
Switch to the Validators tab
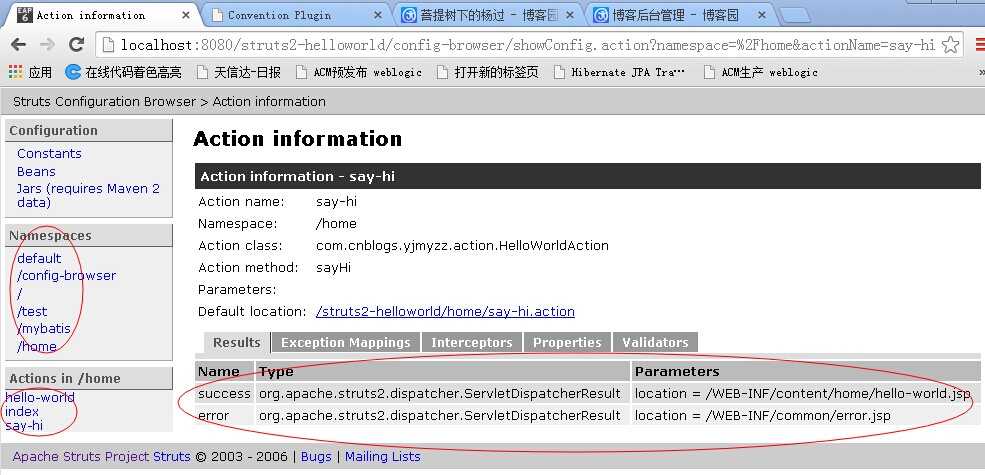point(655,342)
